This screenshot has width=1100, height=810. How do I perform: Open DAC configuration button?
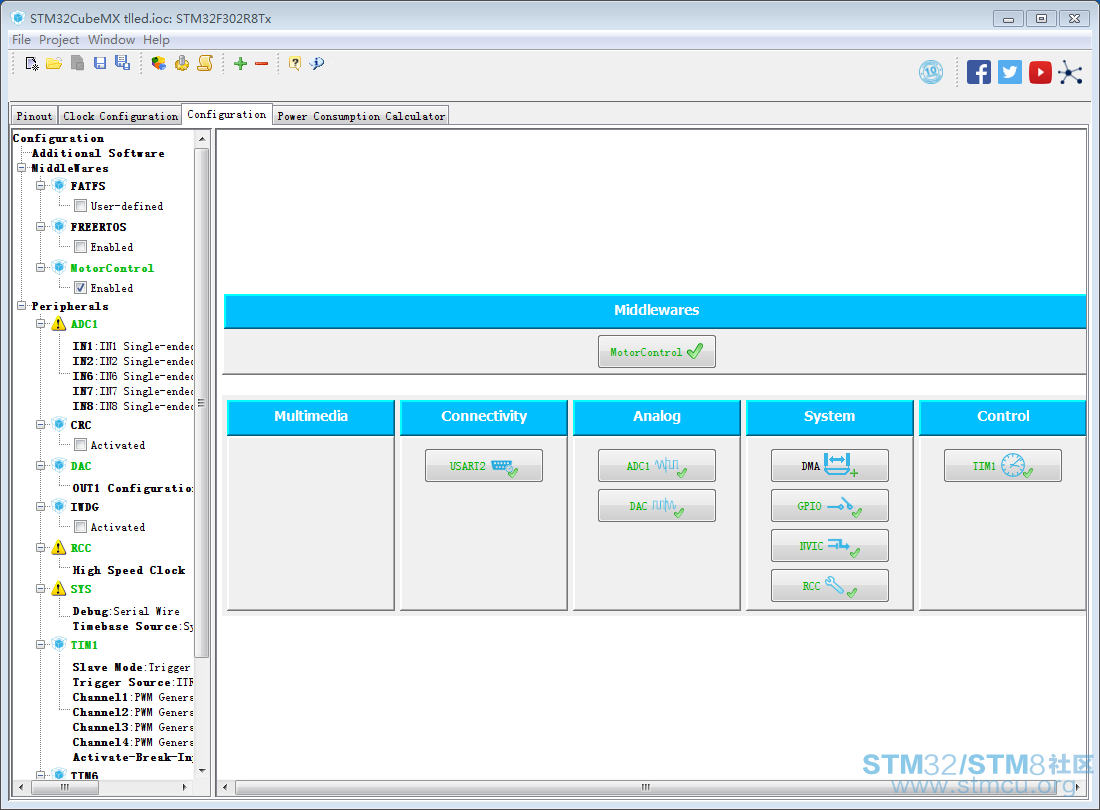click(657, 506)
